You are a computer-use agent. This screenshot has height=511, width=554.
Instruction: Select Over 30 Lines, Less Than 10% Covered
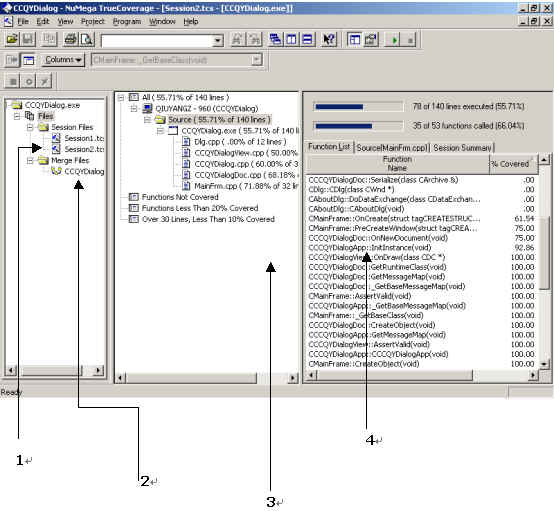coord(208,219)
